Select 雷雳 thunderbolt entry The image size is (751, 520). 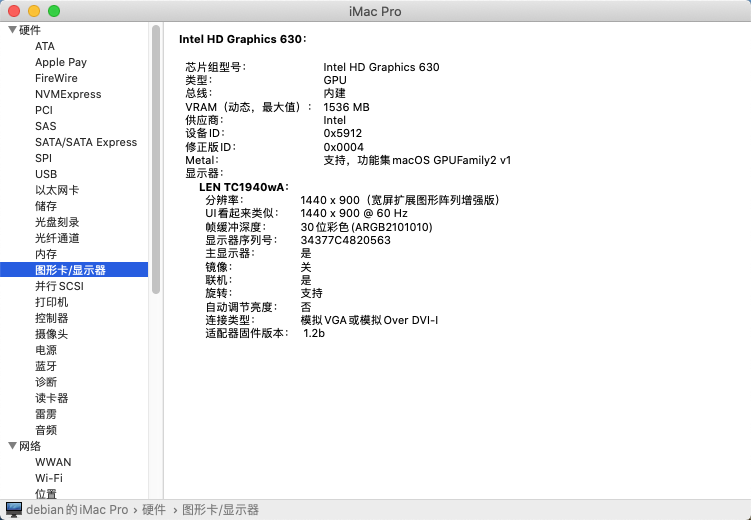coord(46,414)
